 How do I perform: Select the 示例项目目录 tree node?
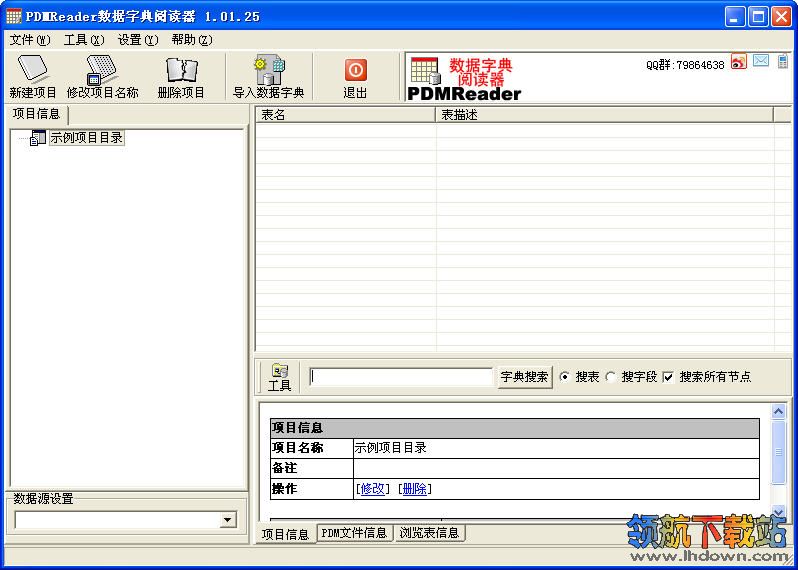pyautogui.click(x=87, y=138)
